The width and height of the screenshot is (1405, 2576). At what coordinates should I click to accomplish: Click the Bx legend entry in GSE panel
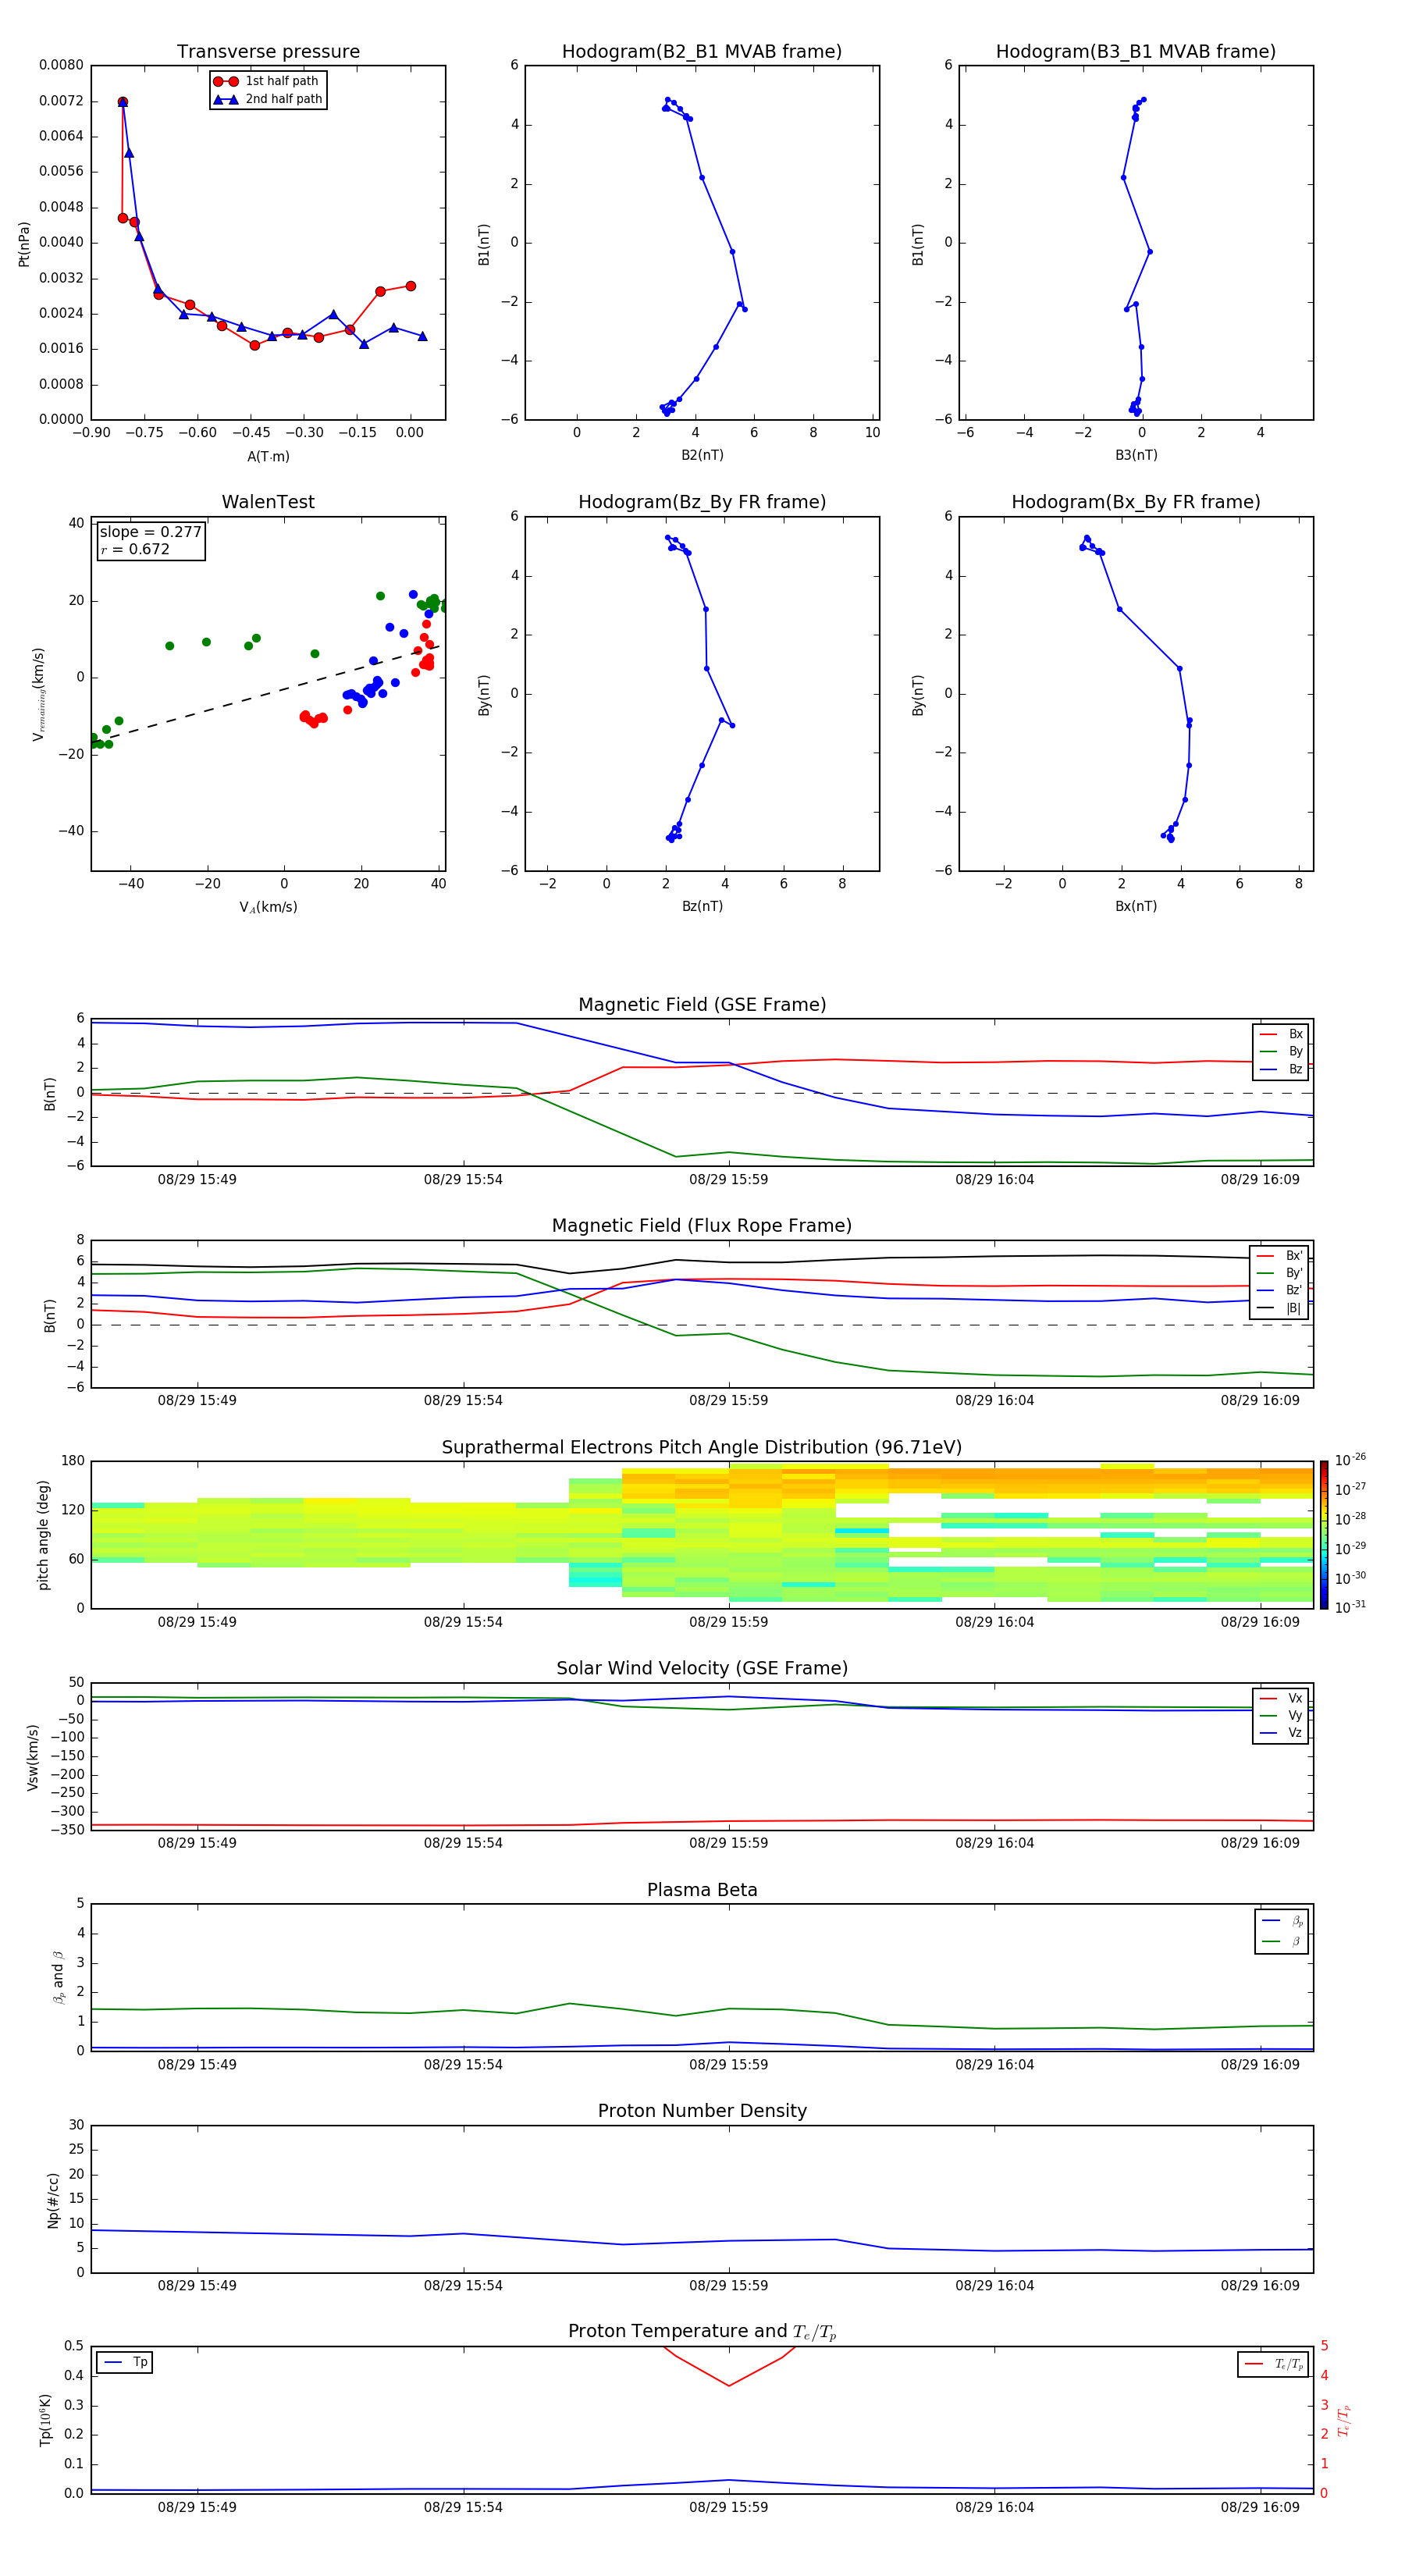point(1281,1034)
